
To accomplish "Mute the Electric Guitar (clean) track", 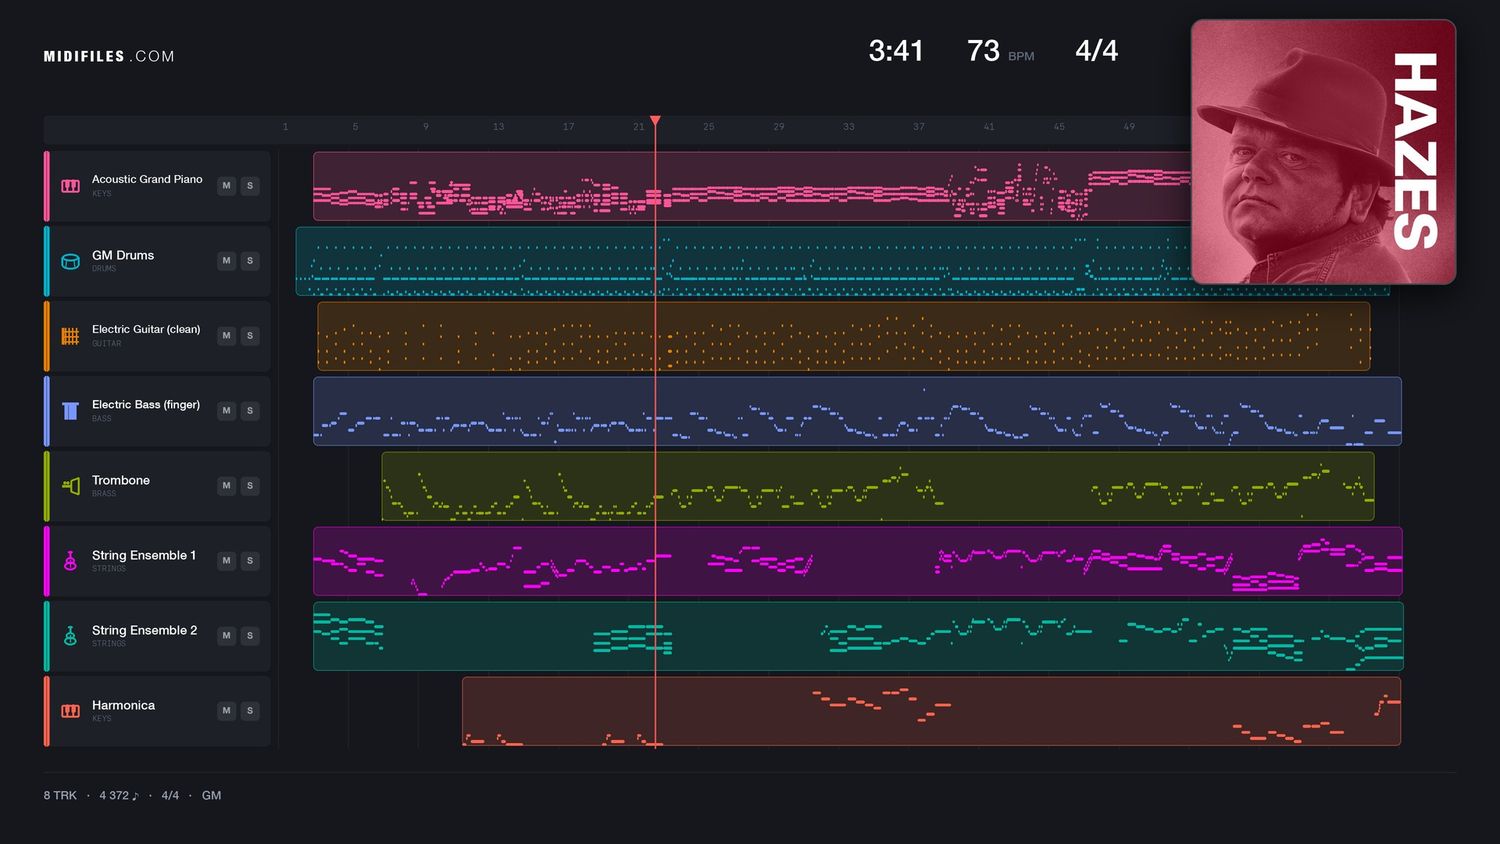I will pyautogui.click(x=227, y=336).
